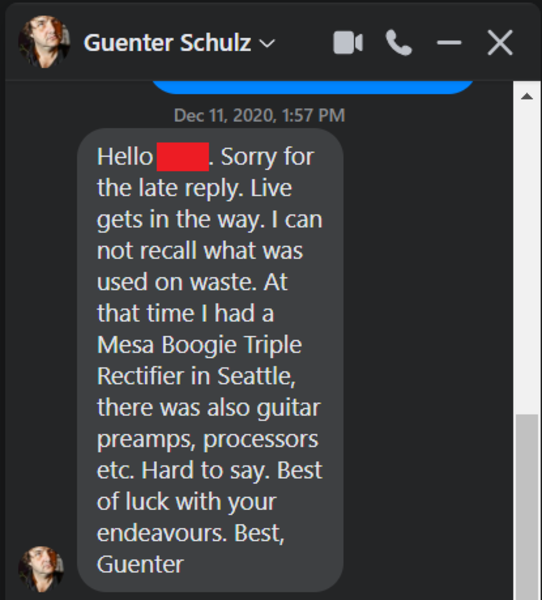
Task: Click the Dec 11, 2020 timestamp
Action: coord(260,115)
